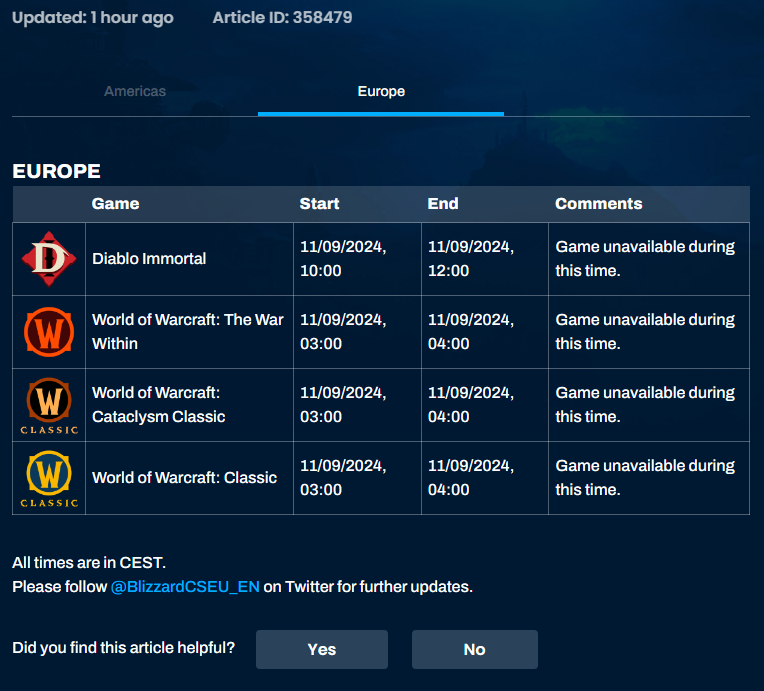
Task: Click Cataclysm Classic start time cell
Action: (x=357, y=405)
